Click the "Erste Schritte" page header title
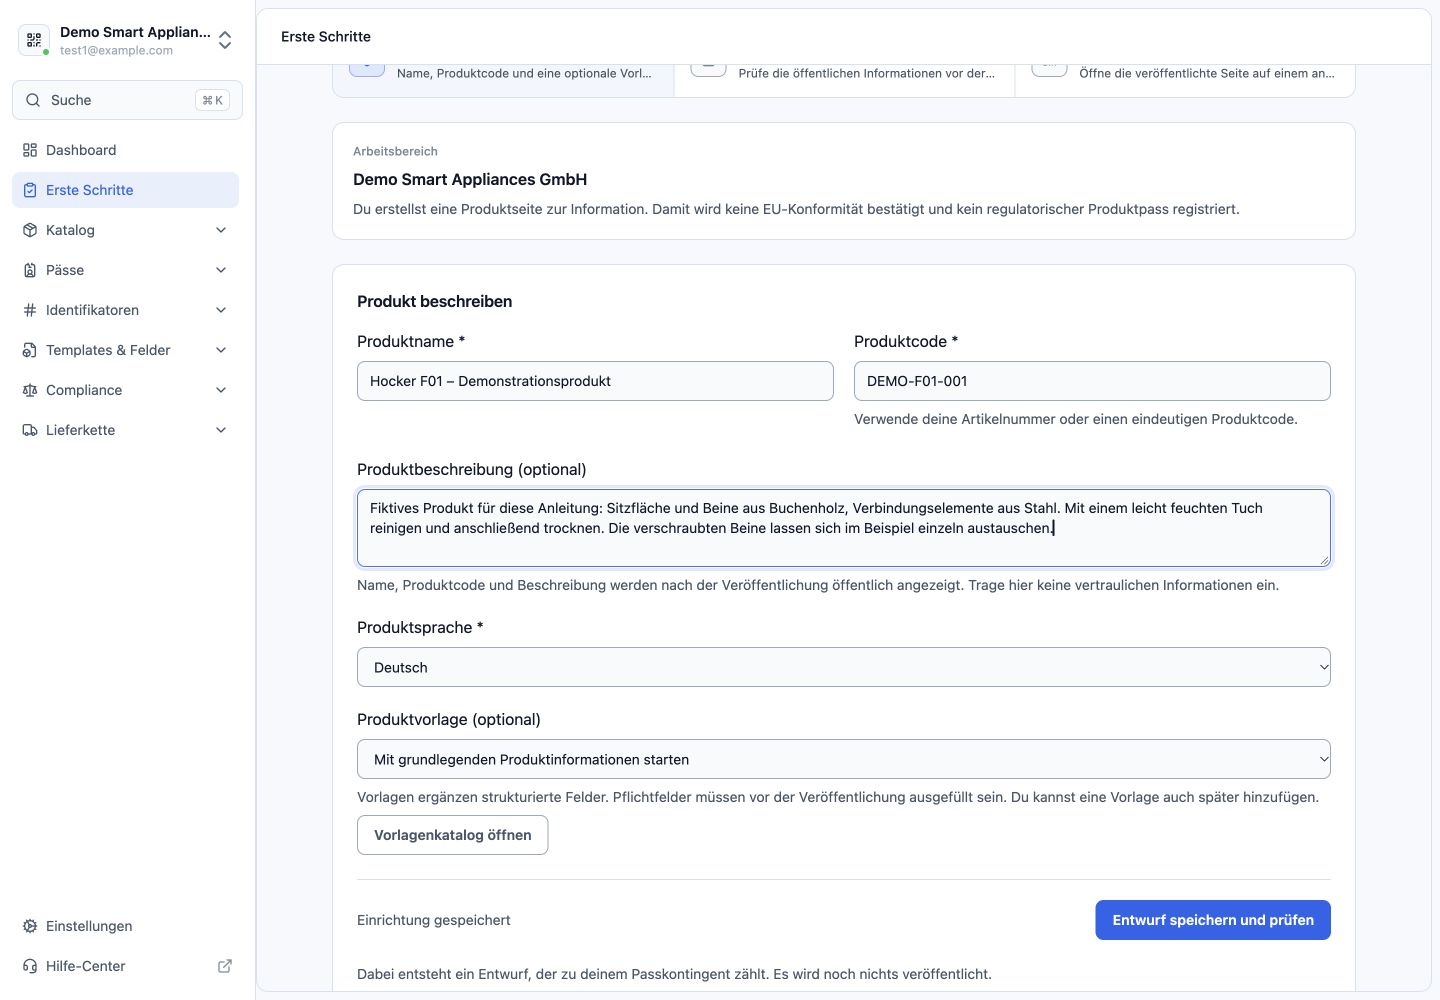 tap(326, 36)
